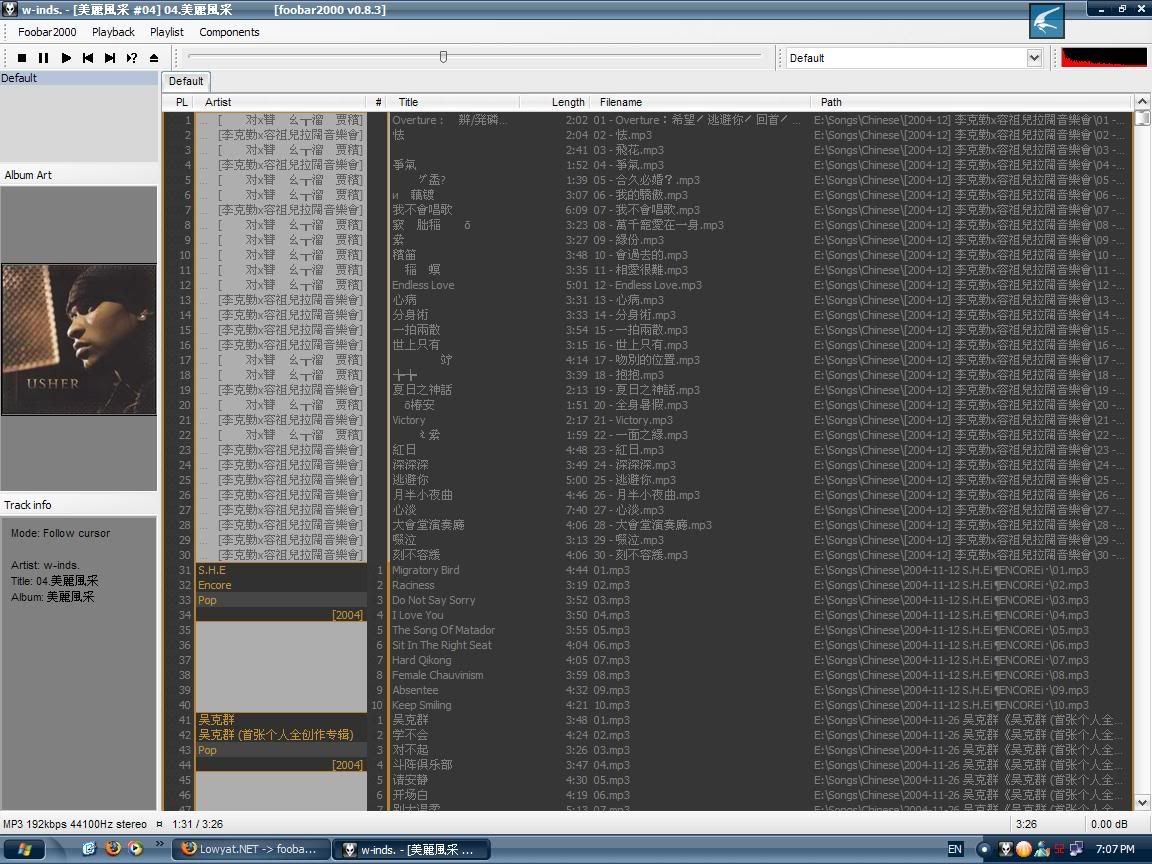This screenshot has height=864, width=1152.
Task: Click the Mode: Follow cursor text
Action: [60, 533]
